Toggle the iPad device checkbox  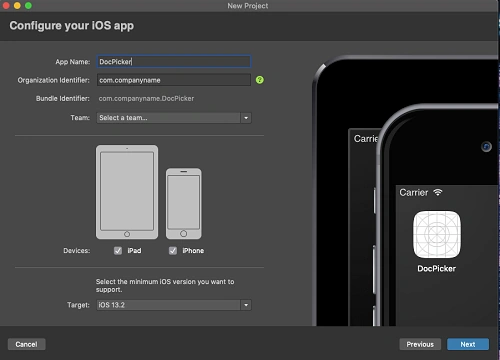coord(118,251)
